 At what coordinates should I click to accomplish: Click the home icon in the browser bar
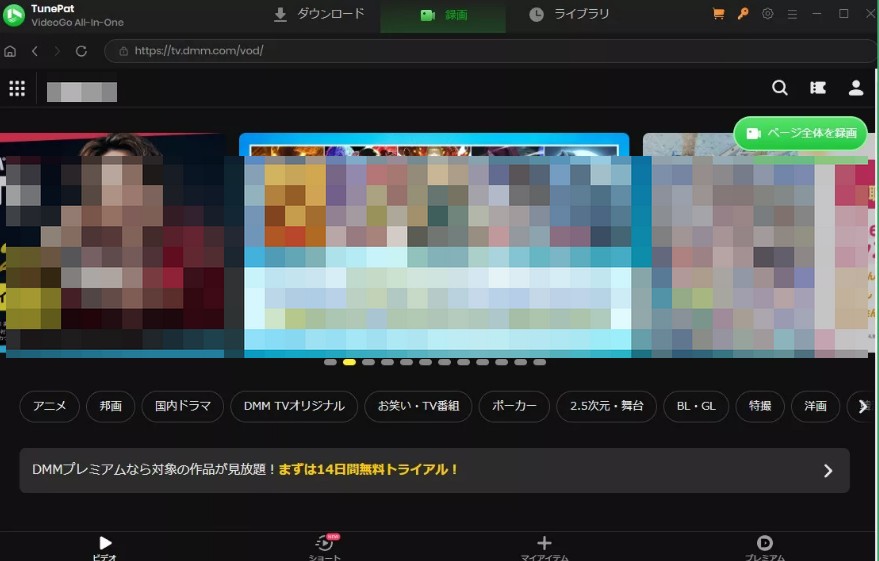pyautogui.click(x=10, y=52)
